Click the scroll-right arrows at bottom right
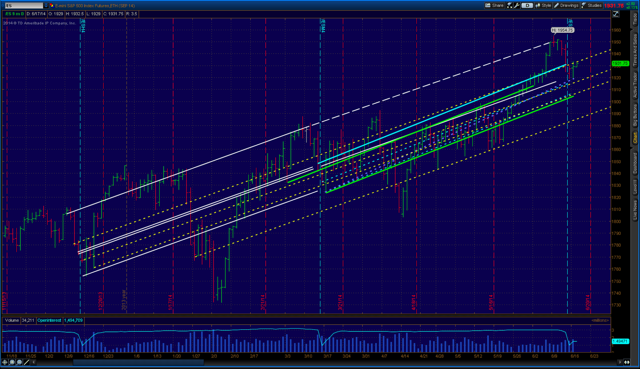Viewport: 640px width, 369px height. 627,362
